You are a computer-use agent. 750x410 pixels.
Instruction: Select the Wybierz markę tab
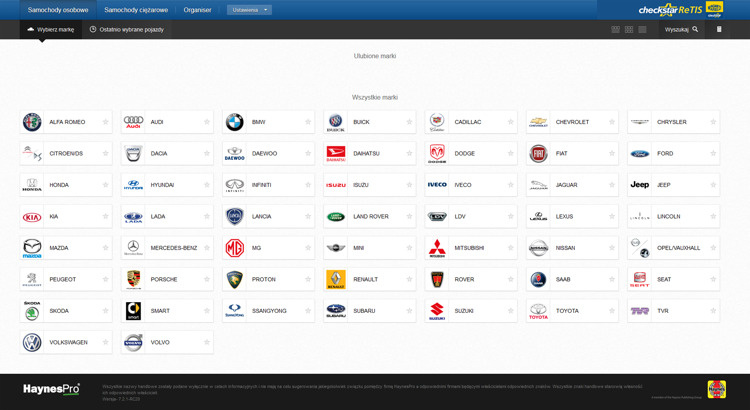(51, 29)
